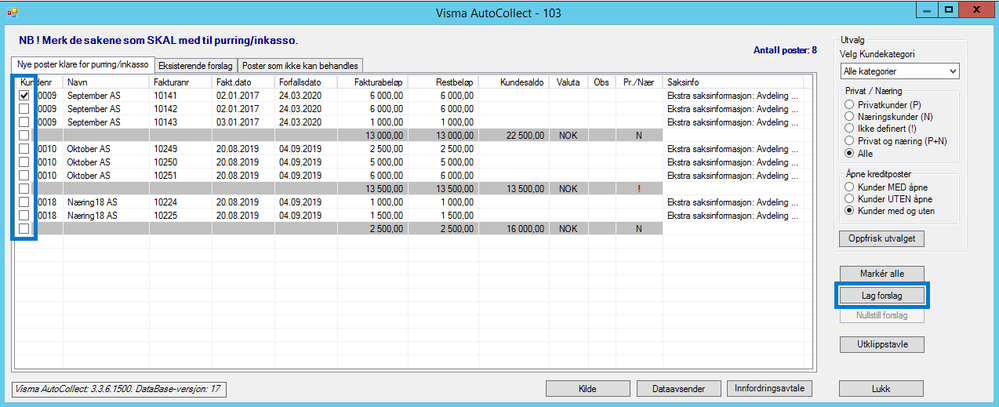The image size is (999, 407).
Task: Click the Pr./Nær column header
Action: tap(638, 82)
